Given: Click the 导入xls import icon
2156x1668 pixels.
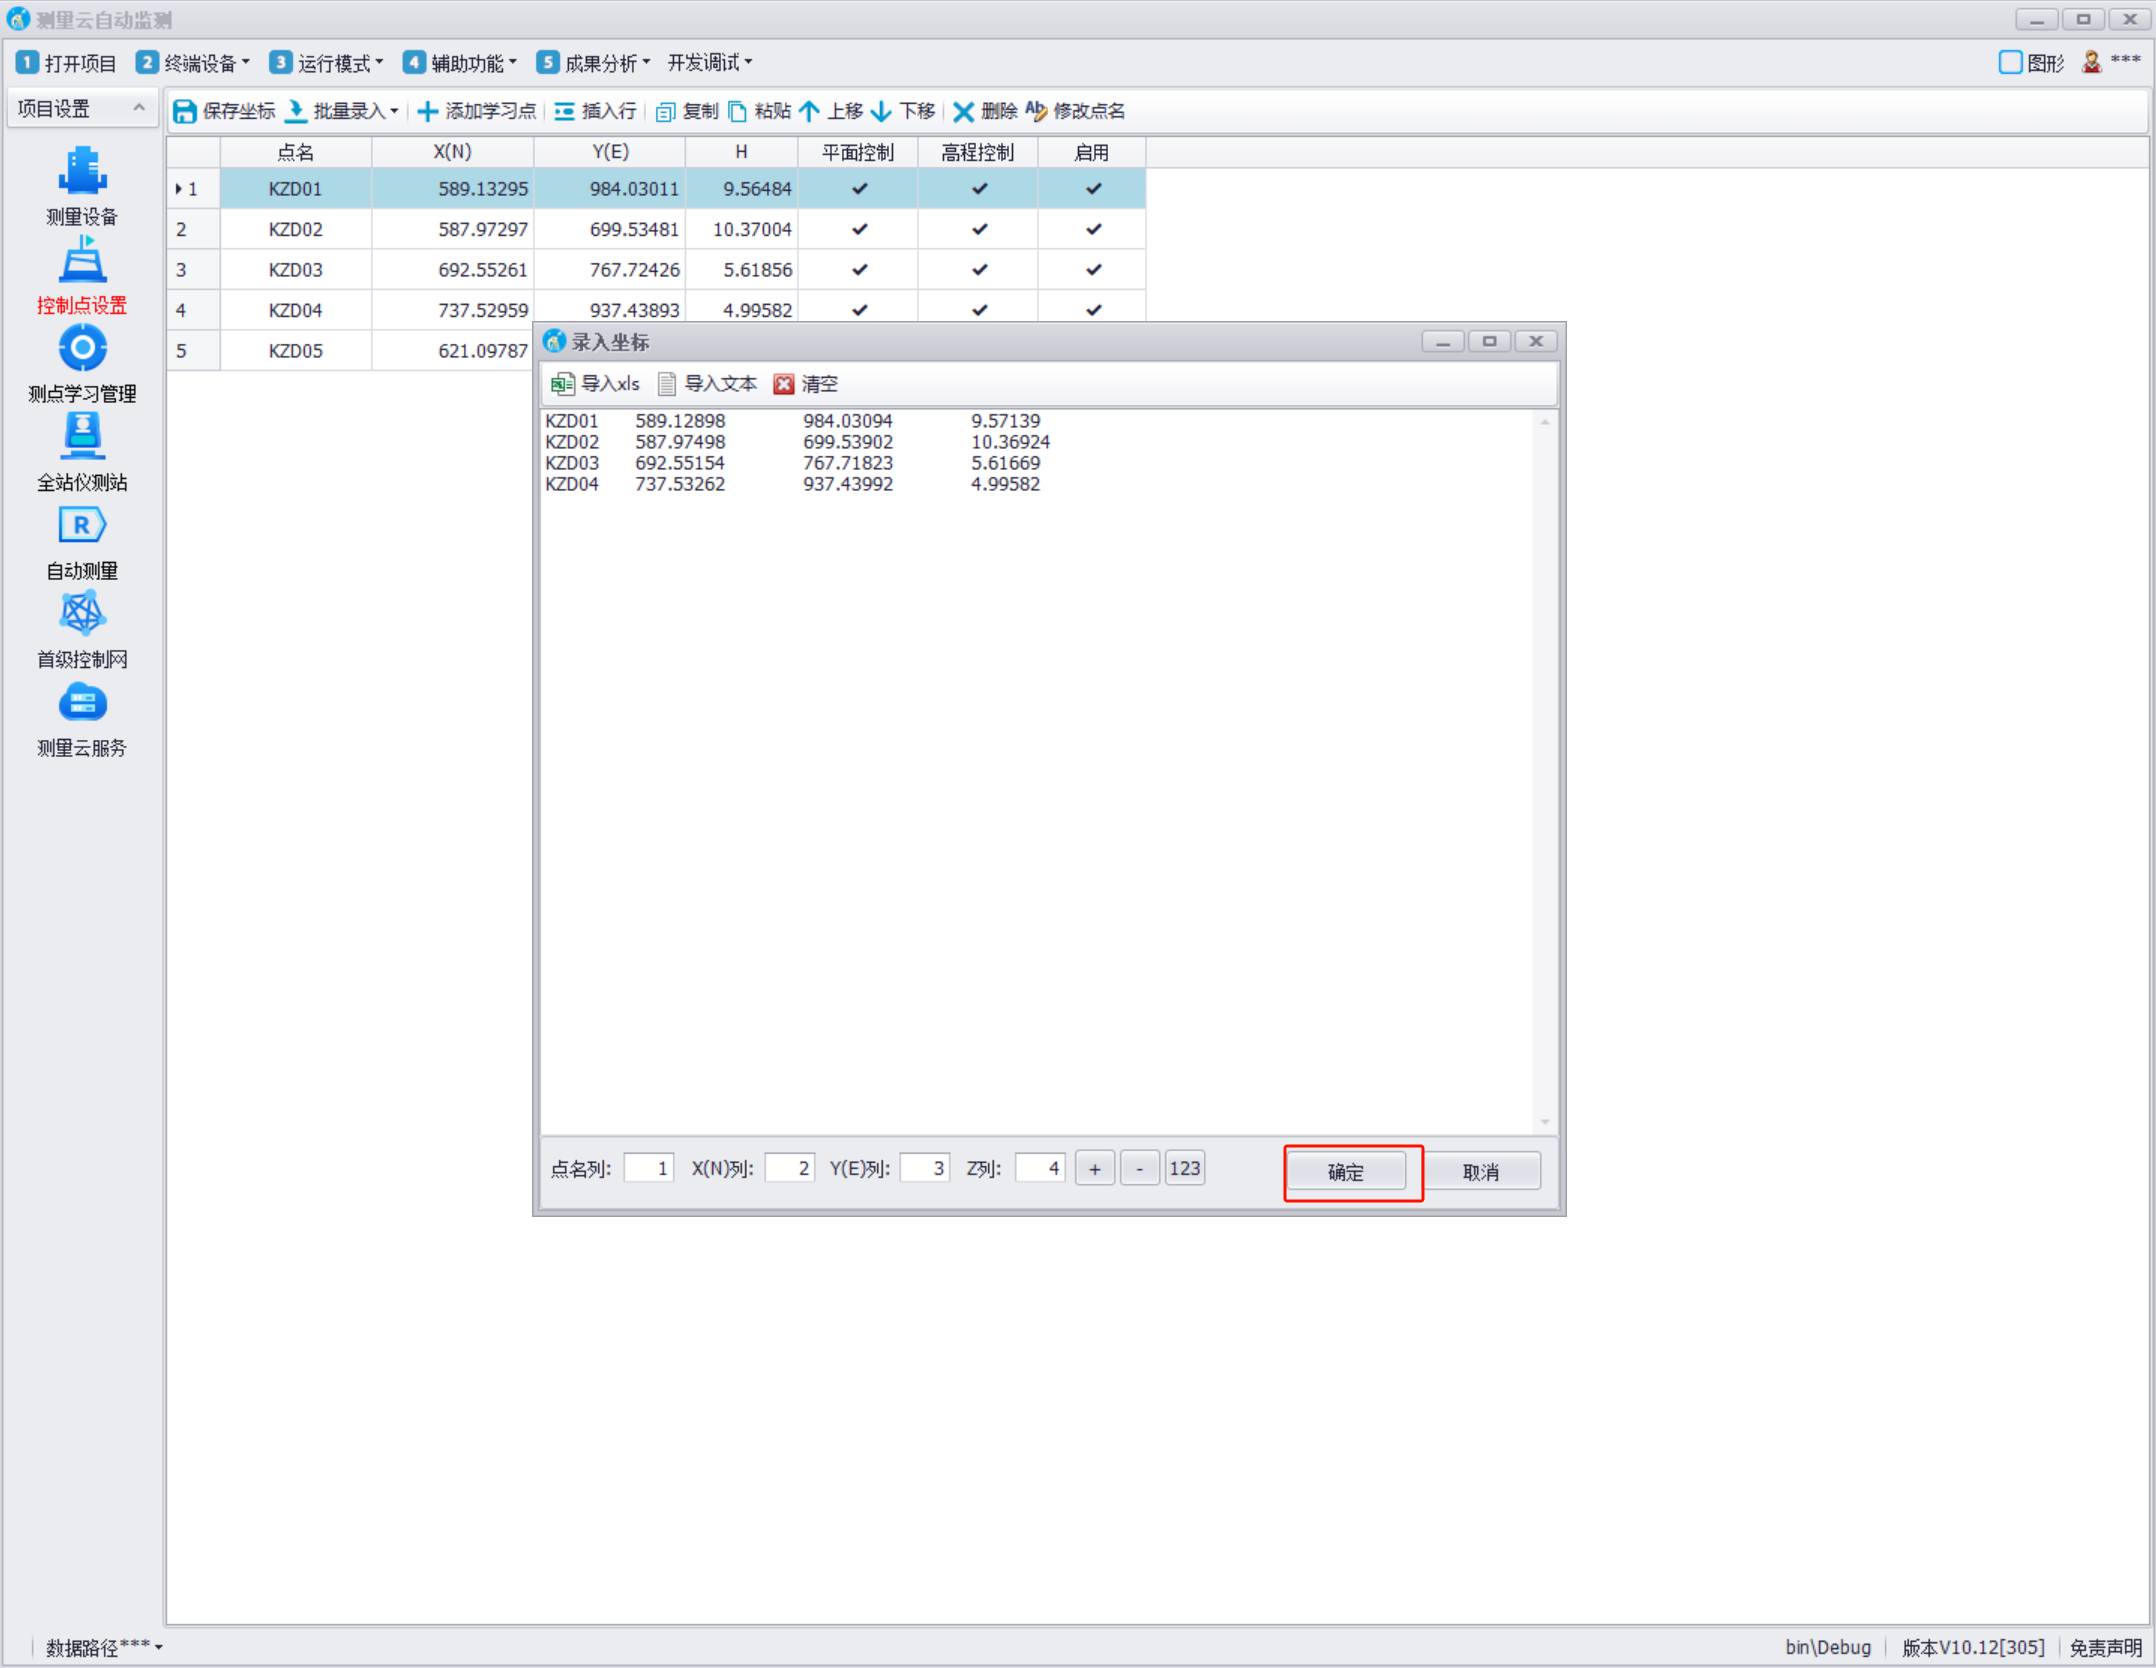Looking at the screenshot, I should (x=563, y=384).
